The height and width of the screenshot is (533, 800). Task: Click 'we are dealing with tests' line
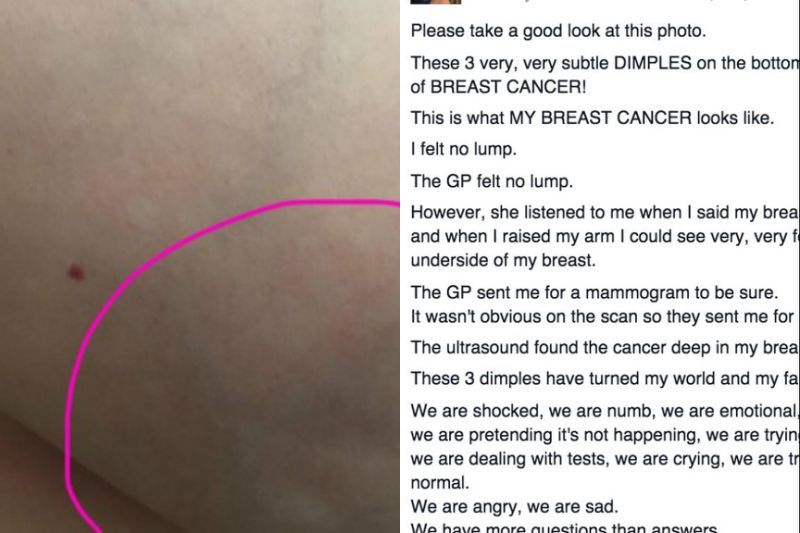[605, 459]
